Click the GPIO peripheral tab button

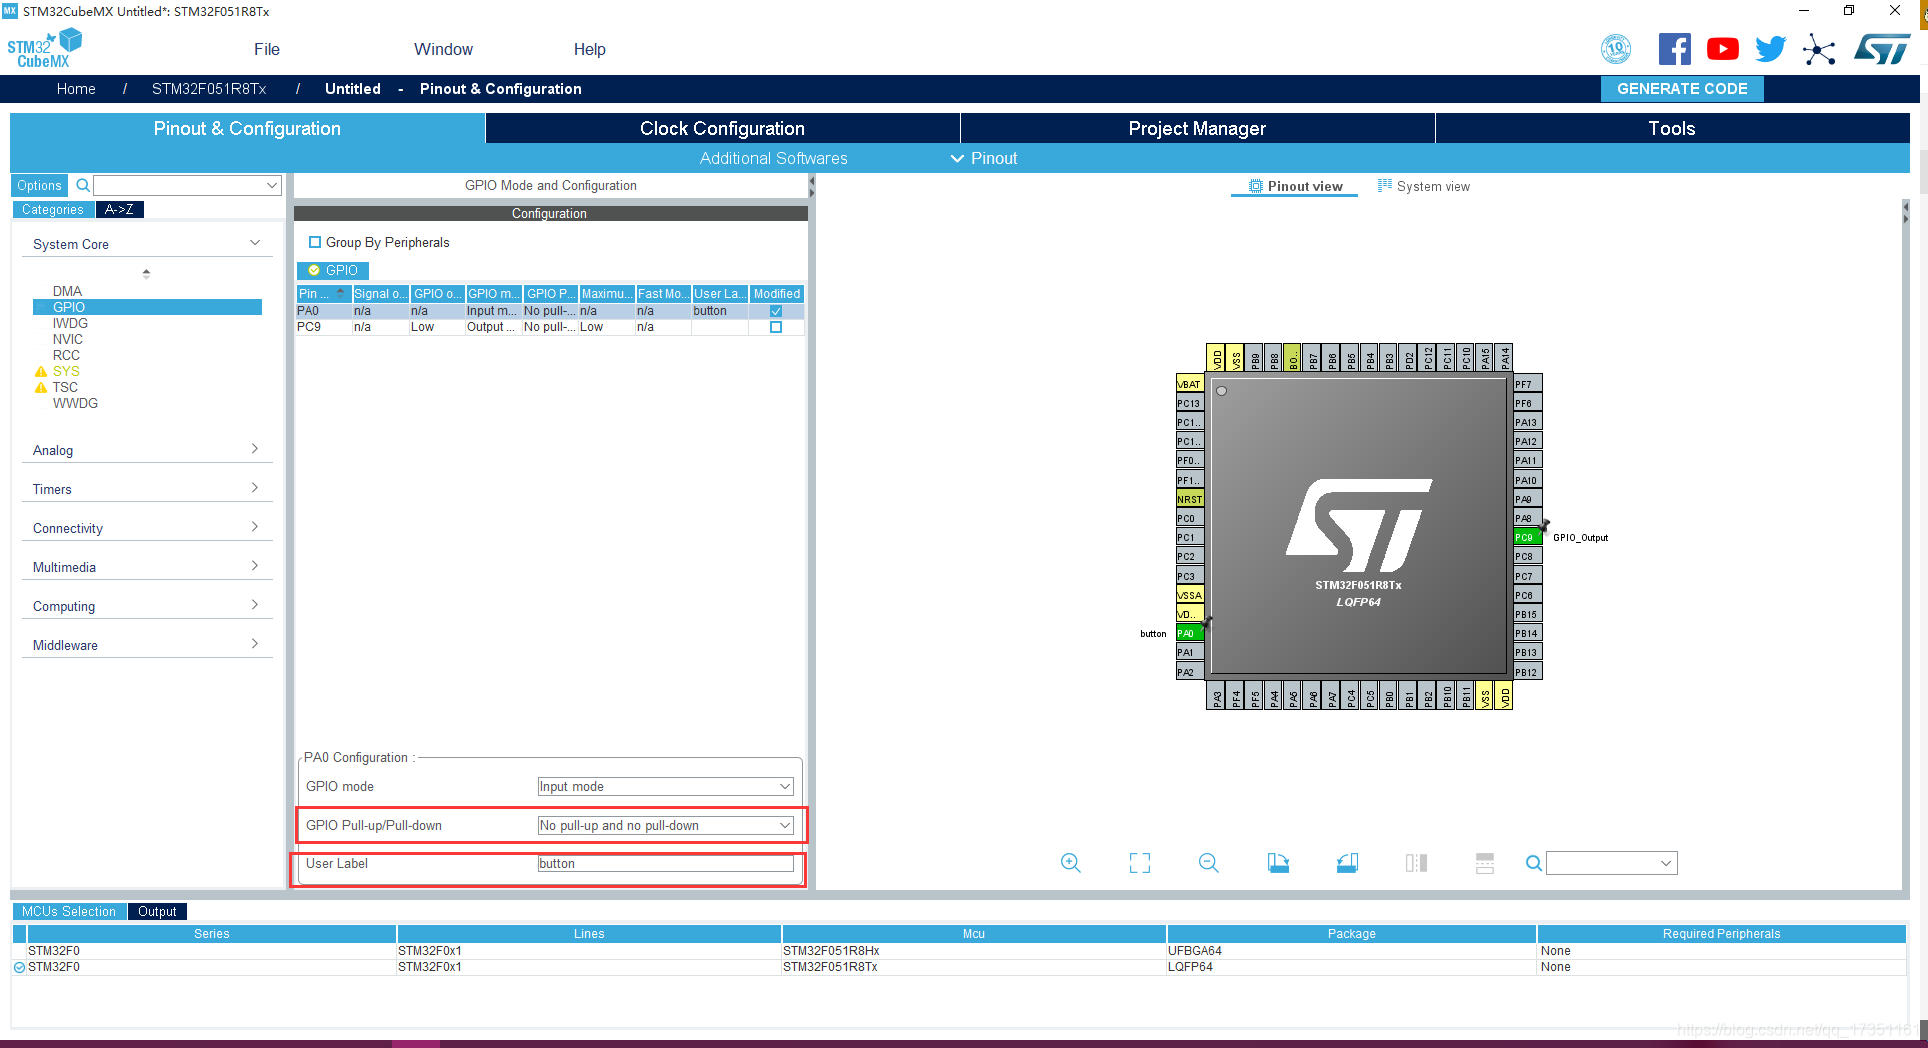point(333,270)
